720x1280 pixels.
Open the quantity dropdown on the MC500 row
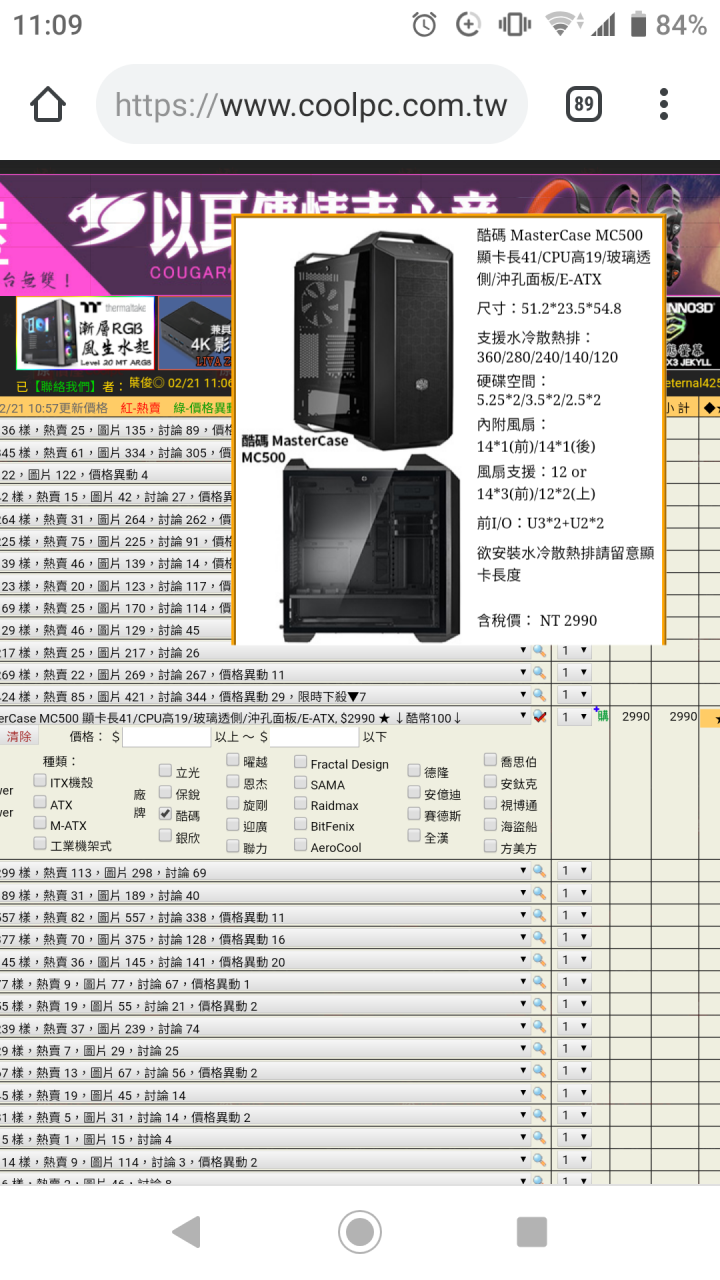pos(574,717)
